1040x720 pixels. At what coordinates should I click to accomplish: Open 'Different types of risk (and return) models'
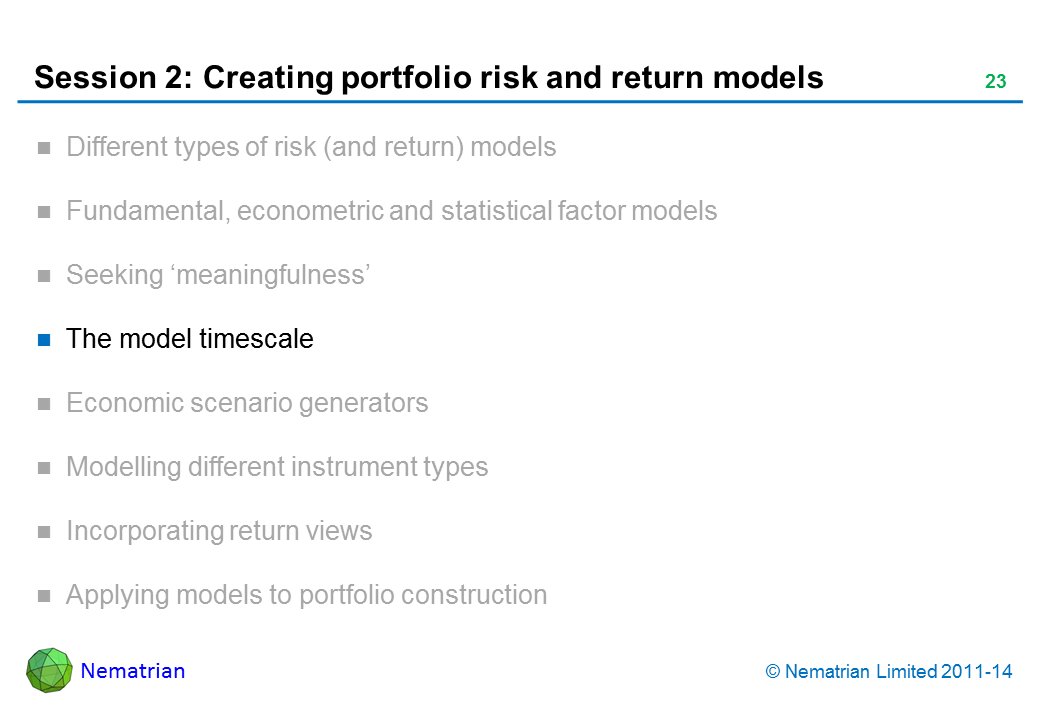(x=311, y=147)
